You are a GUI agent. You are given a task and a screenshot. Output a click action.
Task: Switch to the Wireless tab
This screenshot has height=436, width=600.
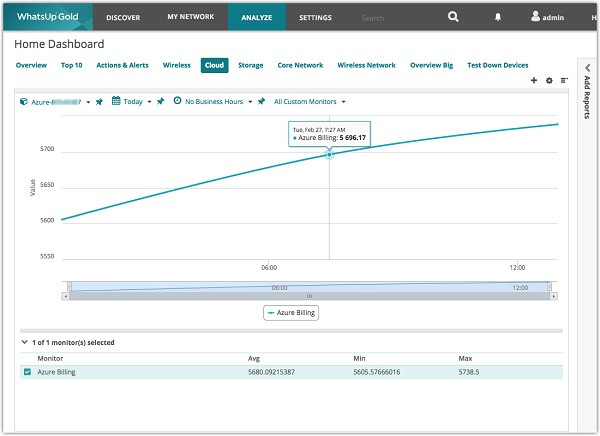point(176,65)
